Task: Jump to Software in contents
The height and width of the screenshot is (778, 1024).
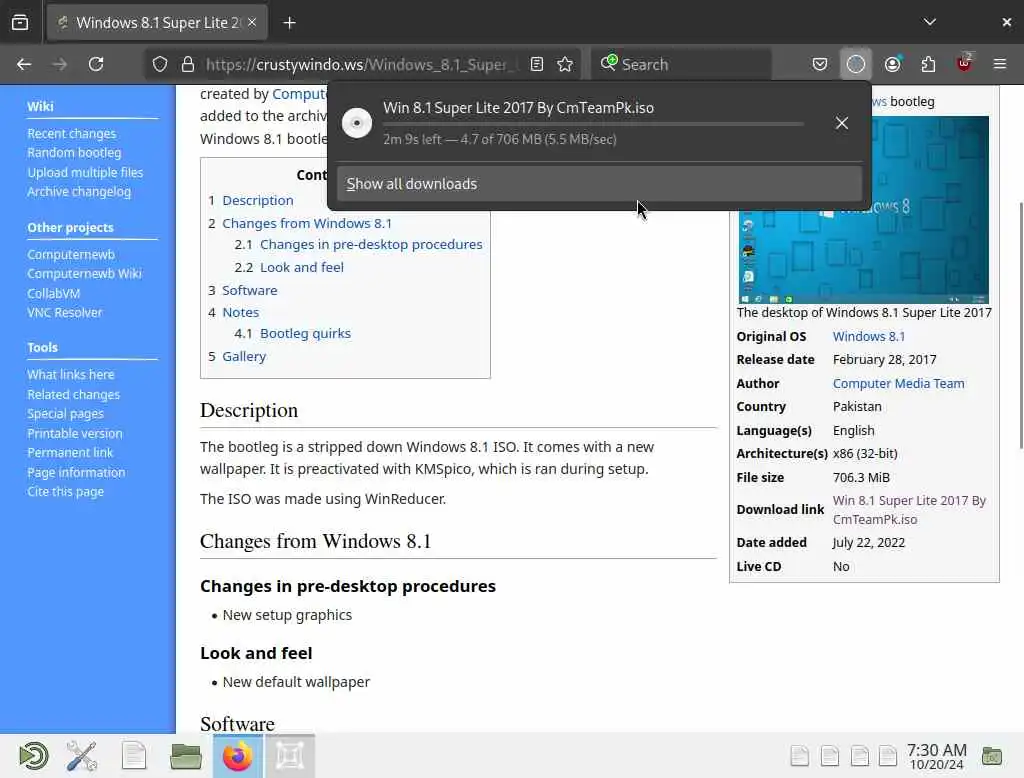Action: [249, 290]
